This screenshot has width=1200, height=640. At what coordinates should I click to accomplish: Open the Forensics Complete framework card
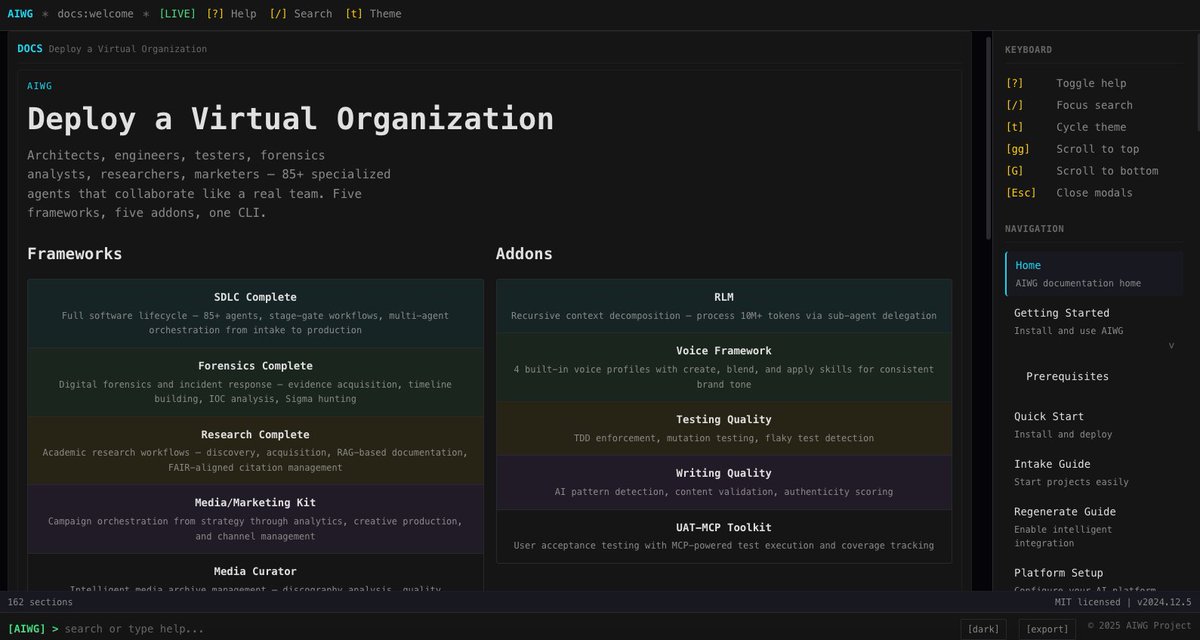point(255,382)
